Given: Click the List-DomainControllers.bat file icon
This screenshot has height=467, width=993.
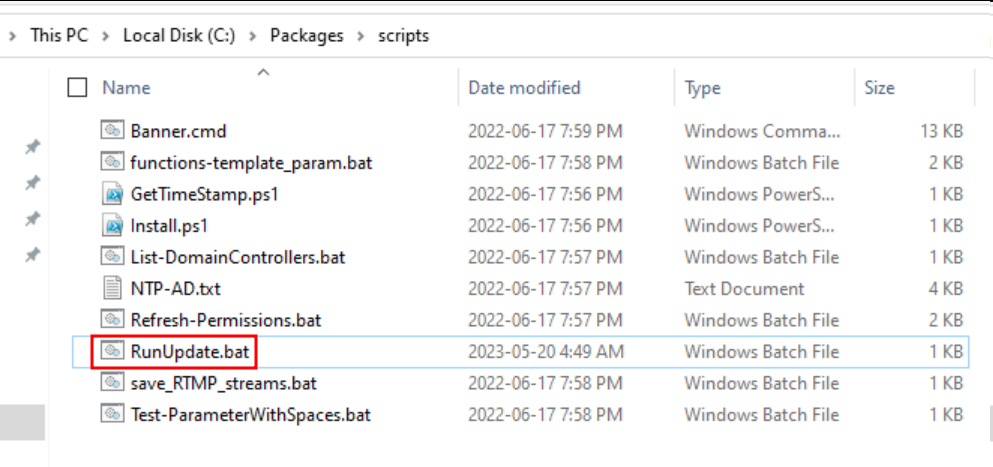Looking at the screenshot, I should tap(111, 257).
